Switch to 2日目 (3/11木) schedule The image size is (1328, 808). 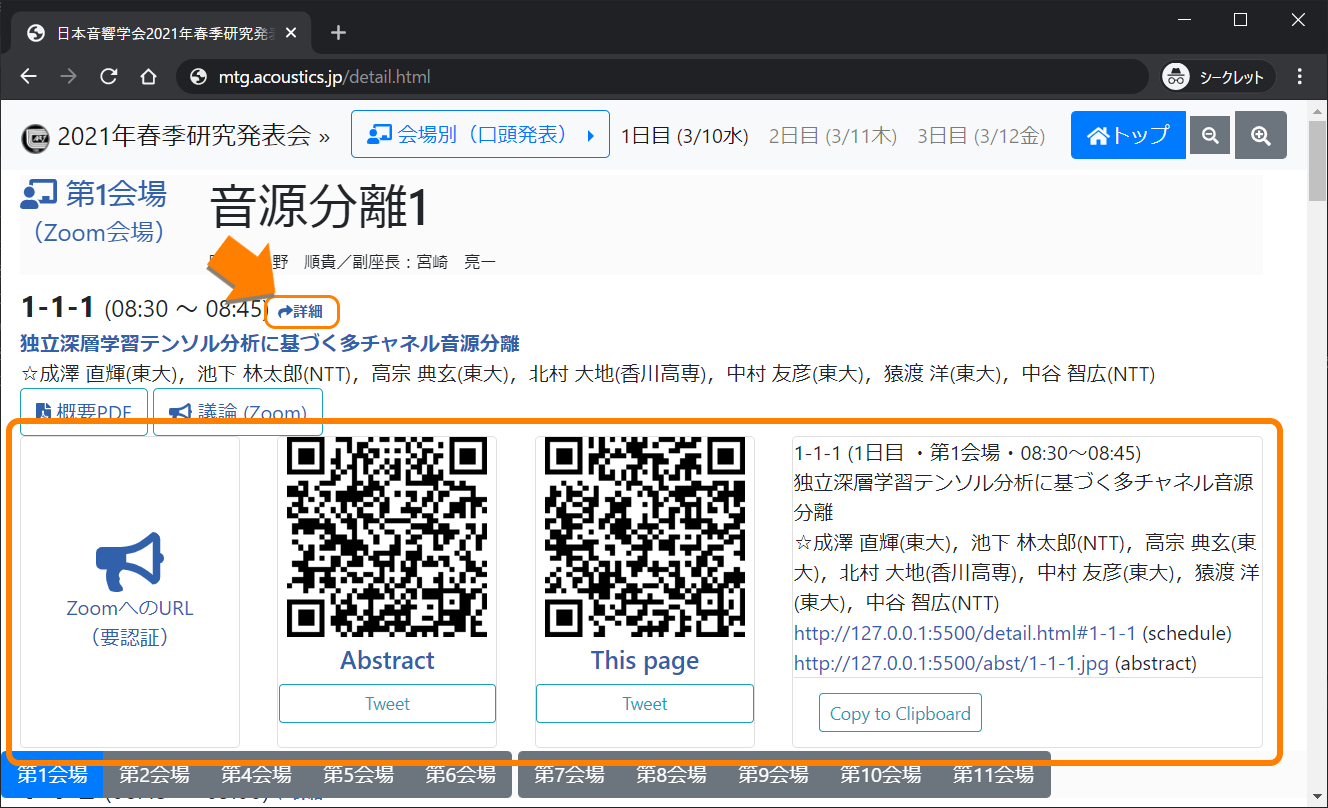[832, 136]
